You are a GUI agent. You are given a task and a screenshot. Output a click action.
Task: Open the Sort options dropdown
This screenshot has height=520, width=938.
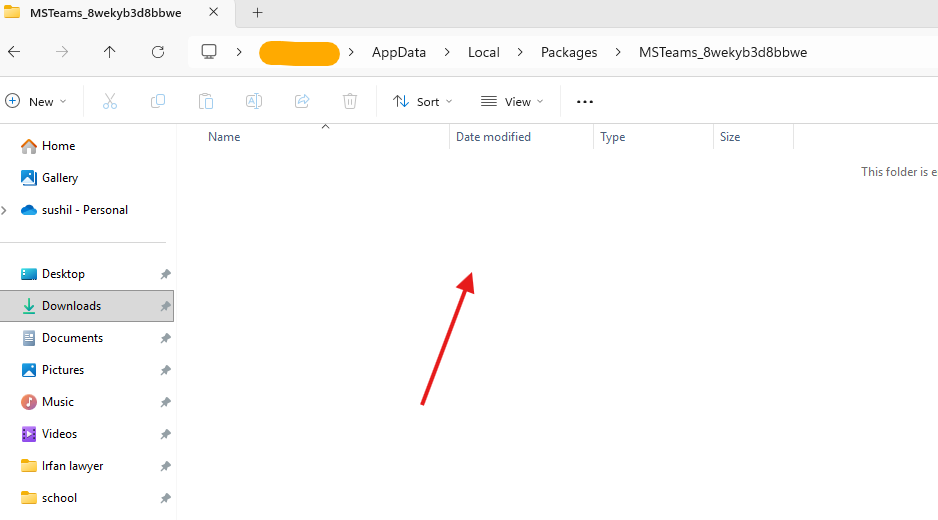422,101
